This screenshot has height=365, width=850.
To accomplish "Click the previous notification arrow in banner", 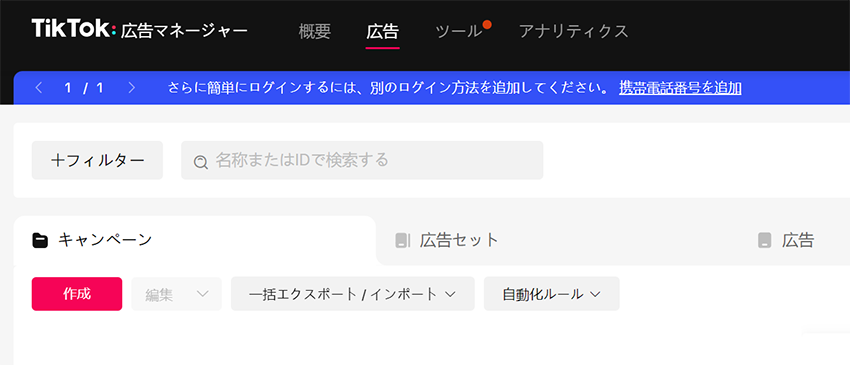I will (x=38, y=88).
